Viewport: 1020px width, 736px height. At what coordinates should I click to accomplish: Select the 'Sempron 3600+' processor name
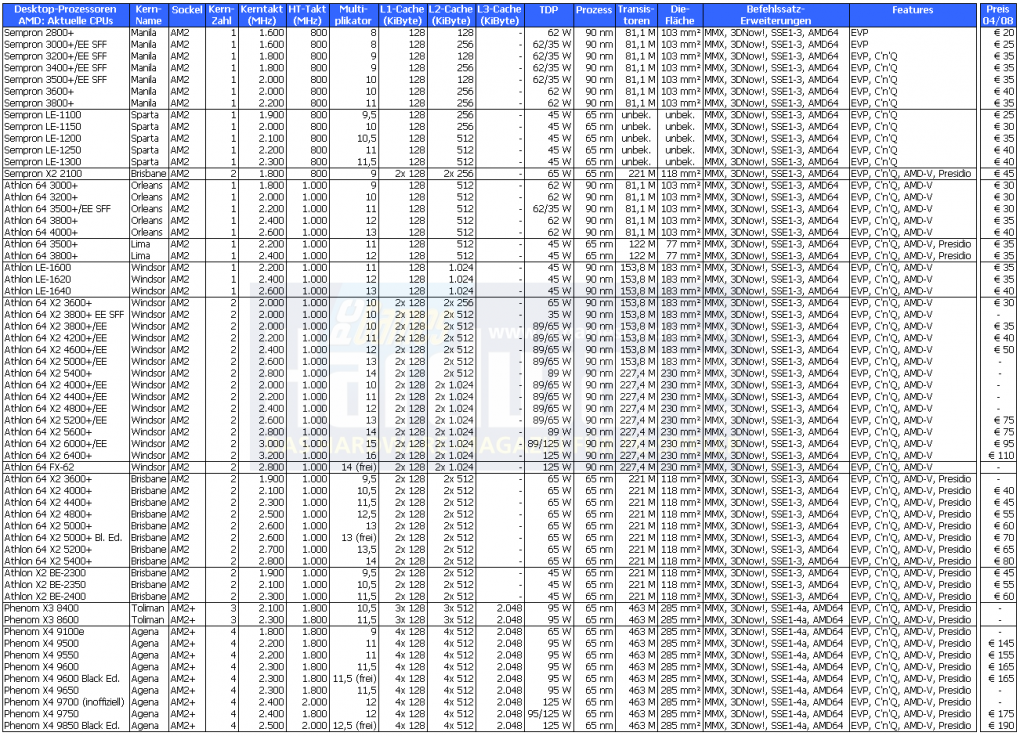[x=39, y=91]
